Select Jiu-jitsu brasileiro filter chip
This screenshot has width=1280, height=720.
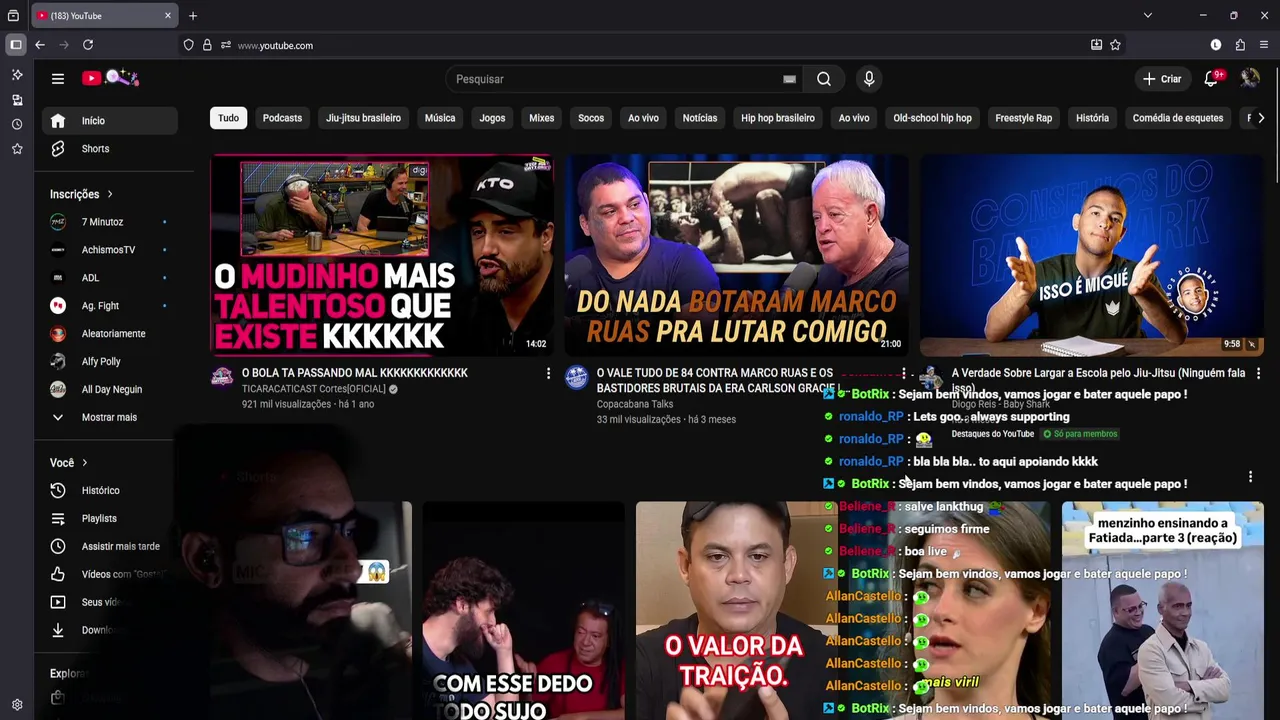(x=363, y=118)
